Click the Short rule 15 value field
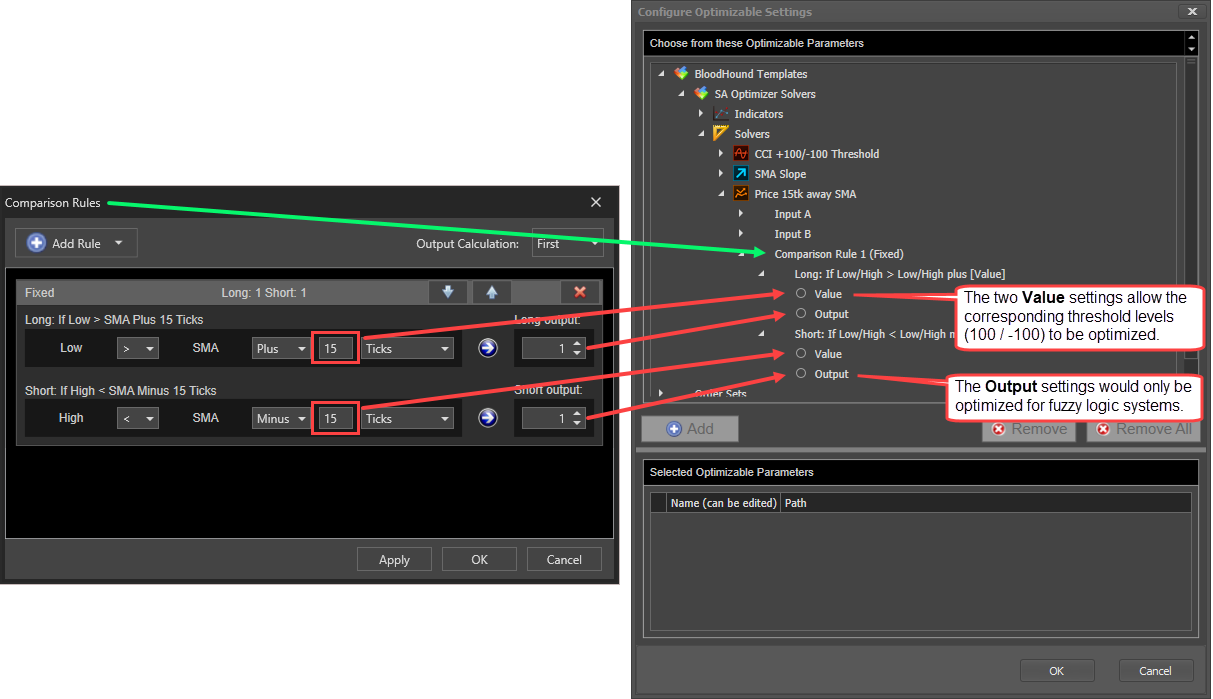This screenshot has height=699, width=1213. [335, 418]
